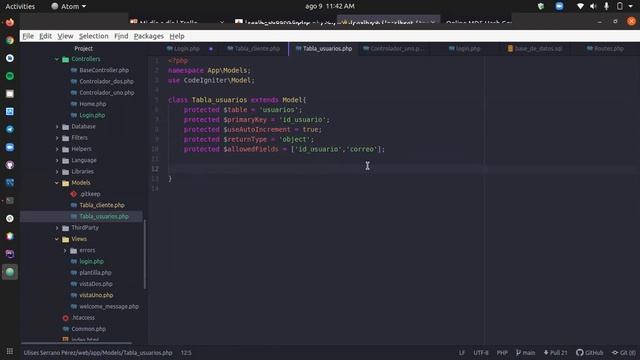Open the Zoom dock icon
Image resolution: width=640 pixels, height=360 pixels.
[10, 147]
